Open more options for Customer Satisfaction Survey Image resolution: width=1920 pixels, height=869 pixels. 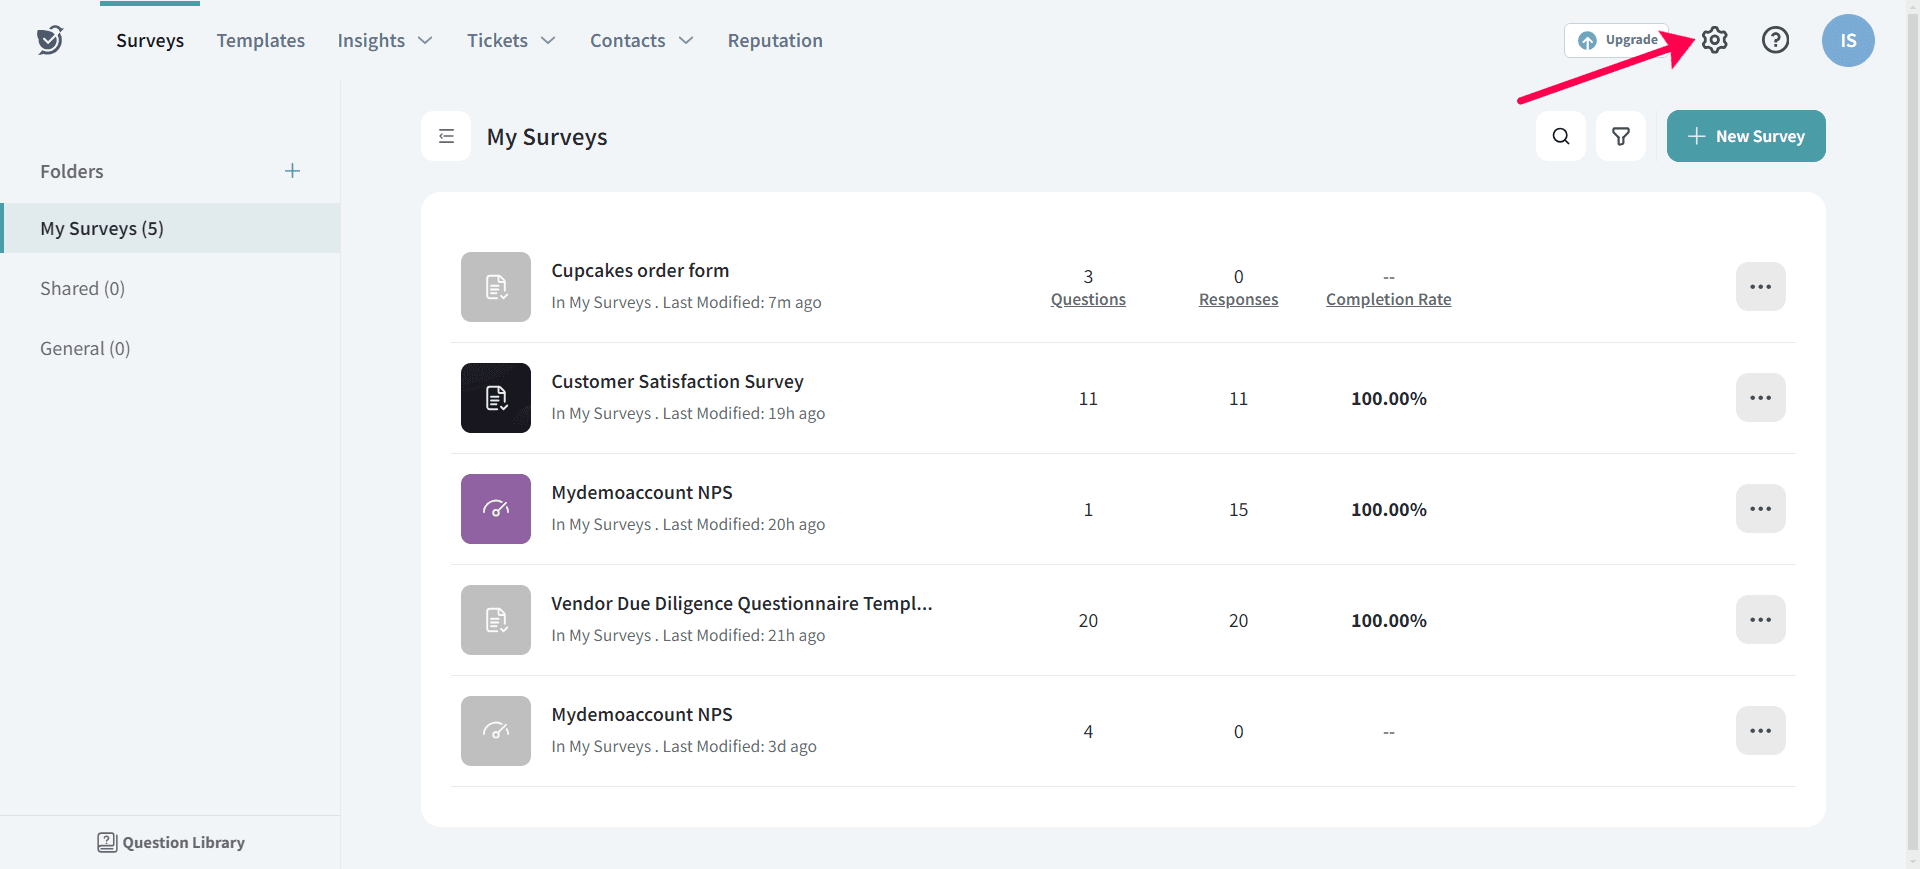coord(1760,398)
